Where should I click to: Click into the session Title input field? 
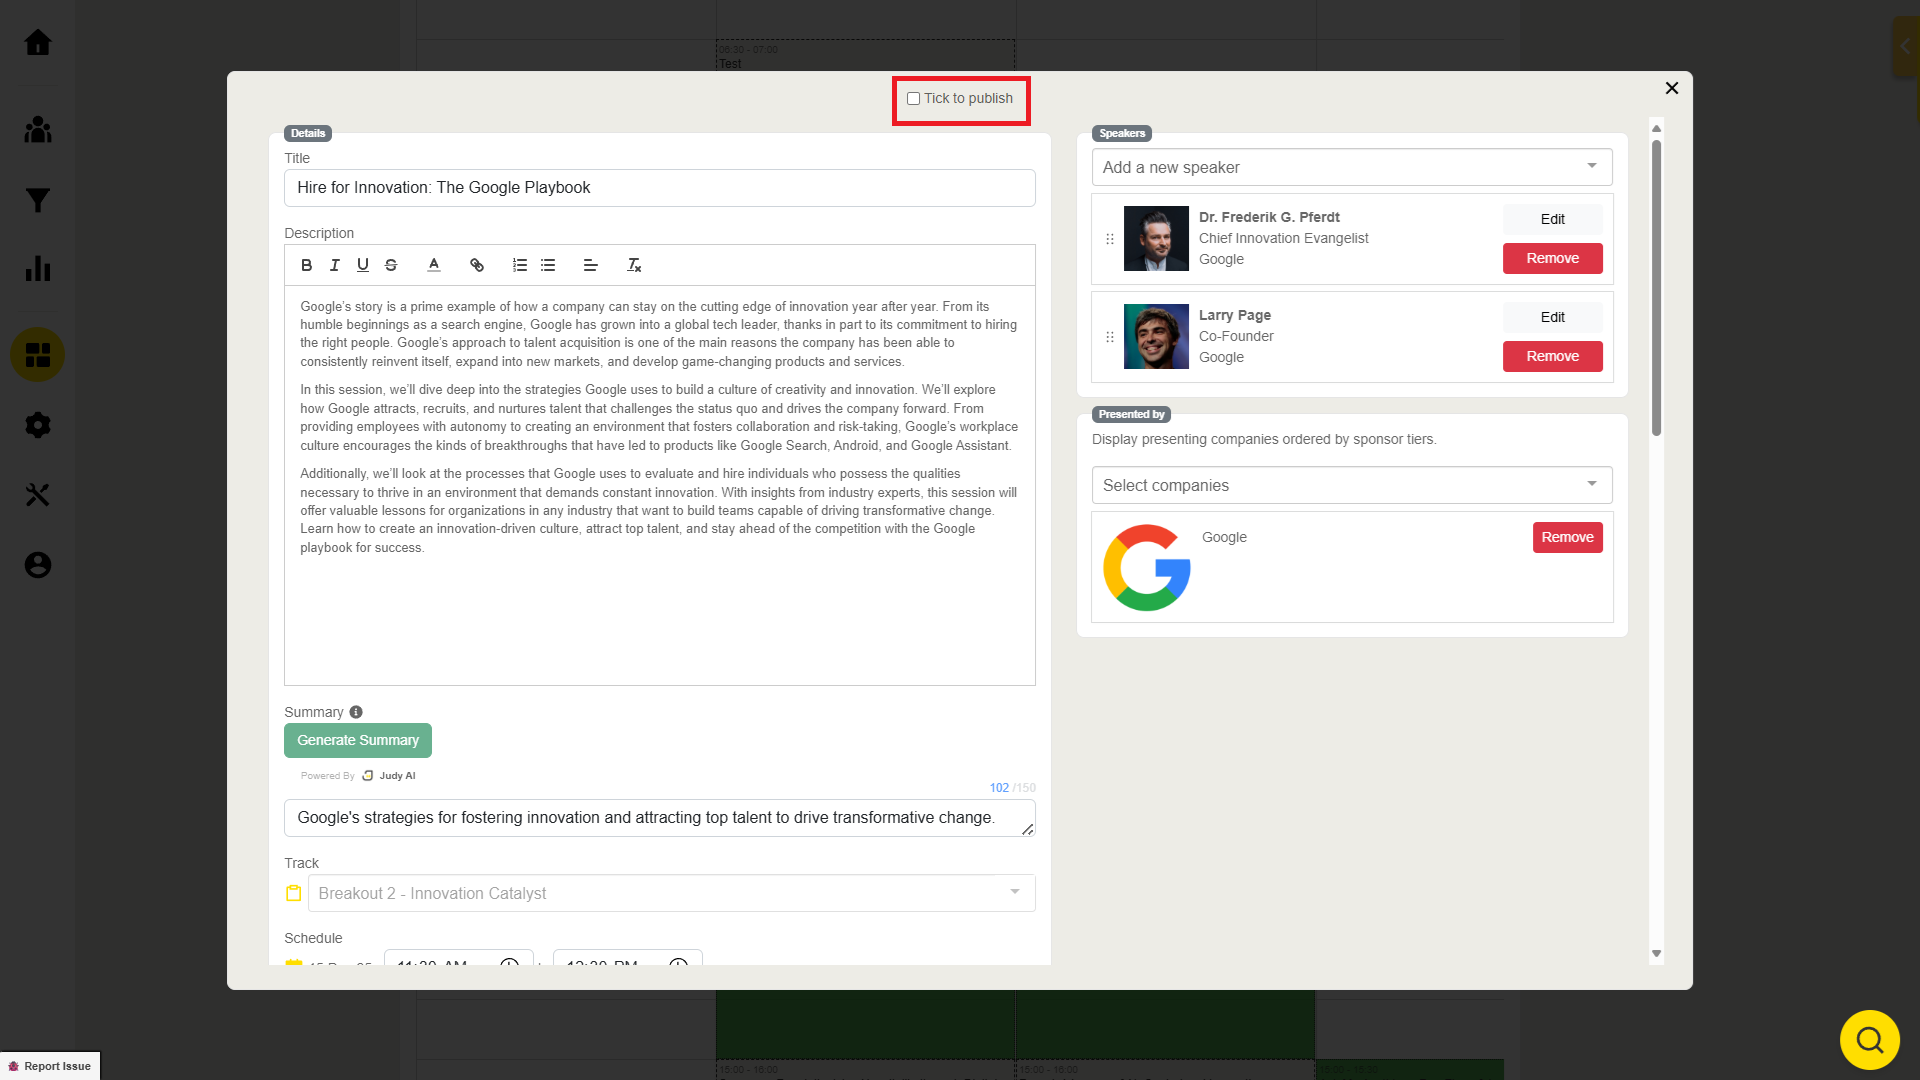659,188
